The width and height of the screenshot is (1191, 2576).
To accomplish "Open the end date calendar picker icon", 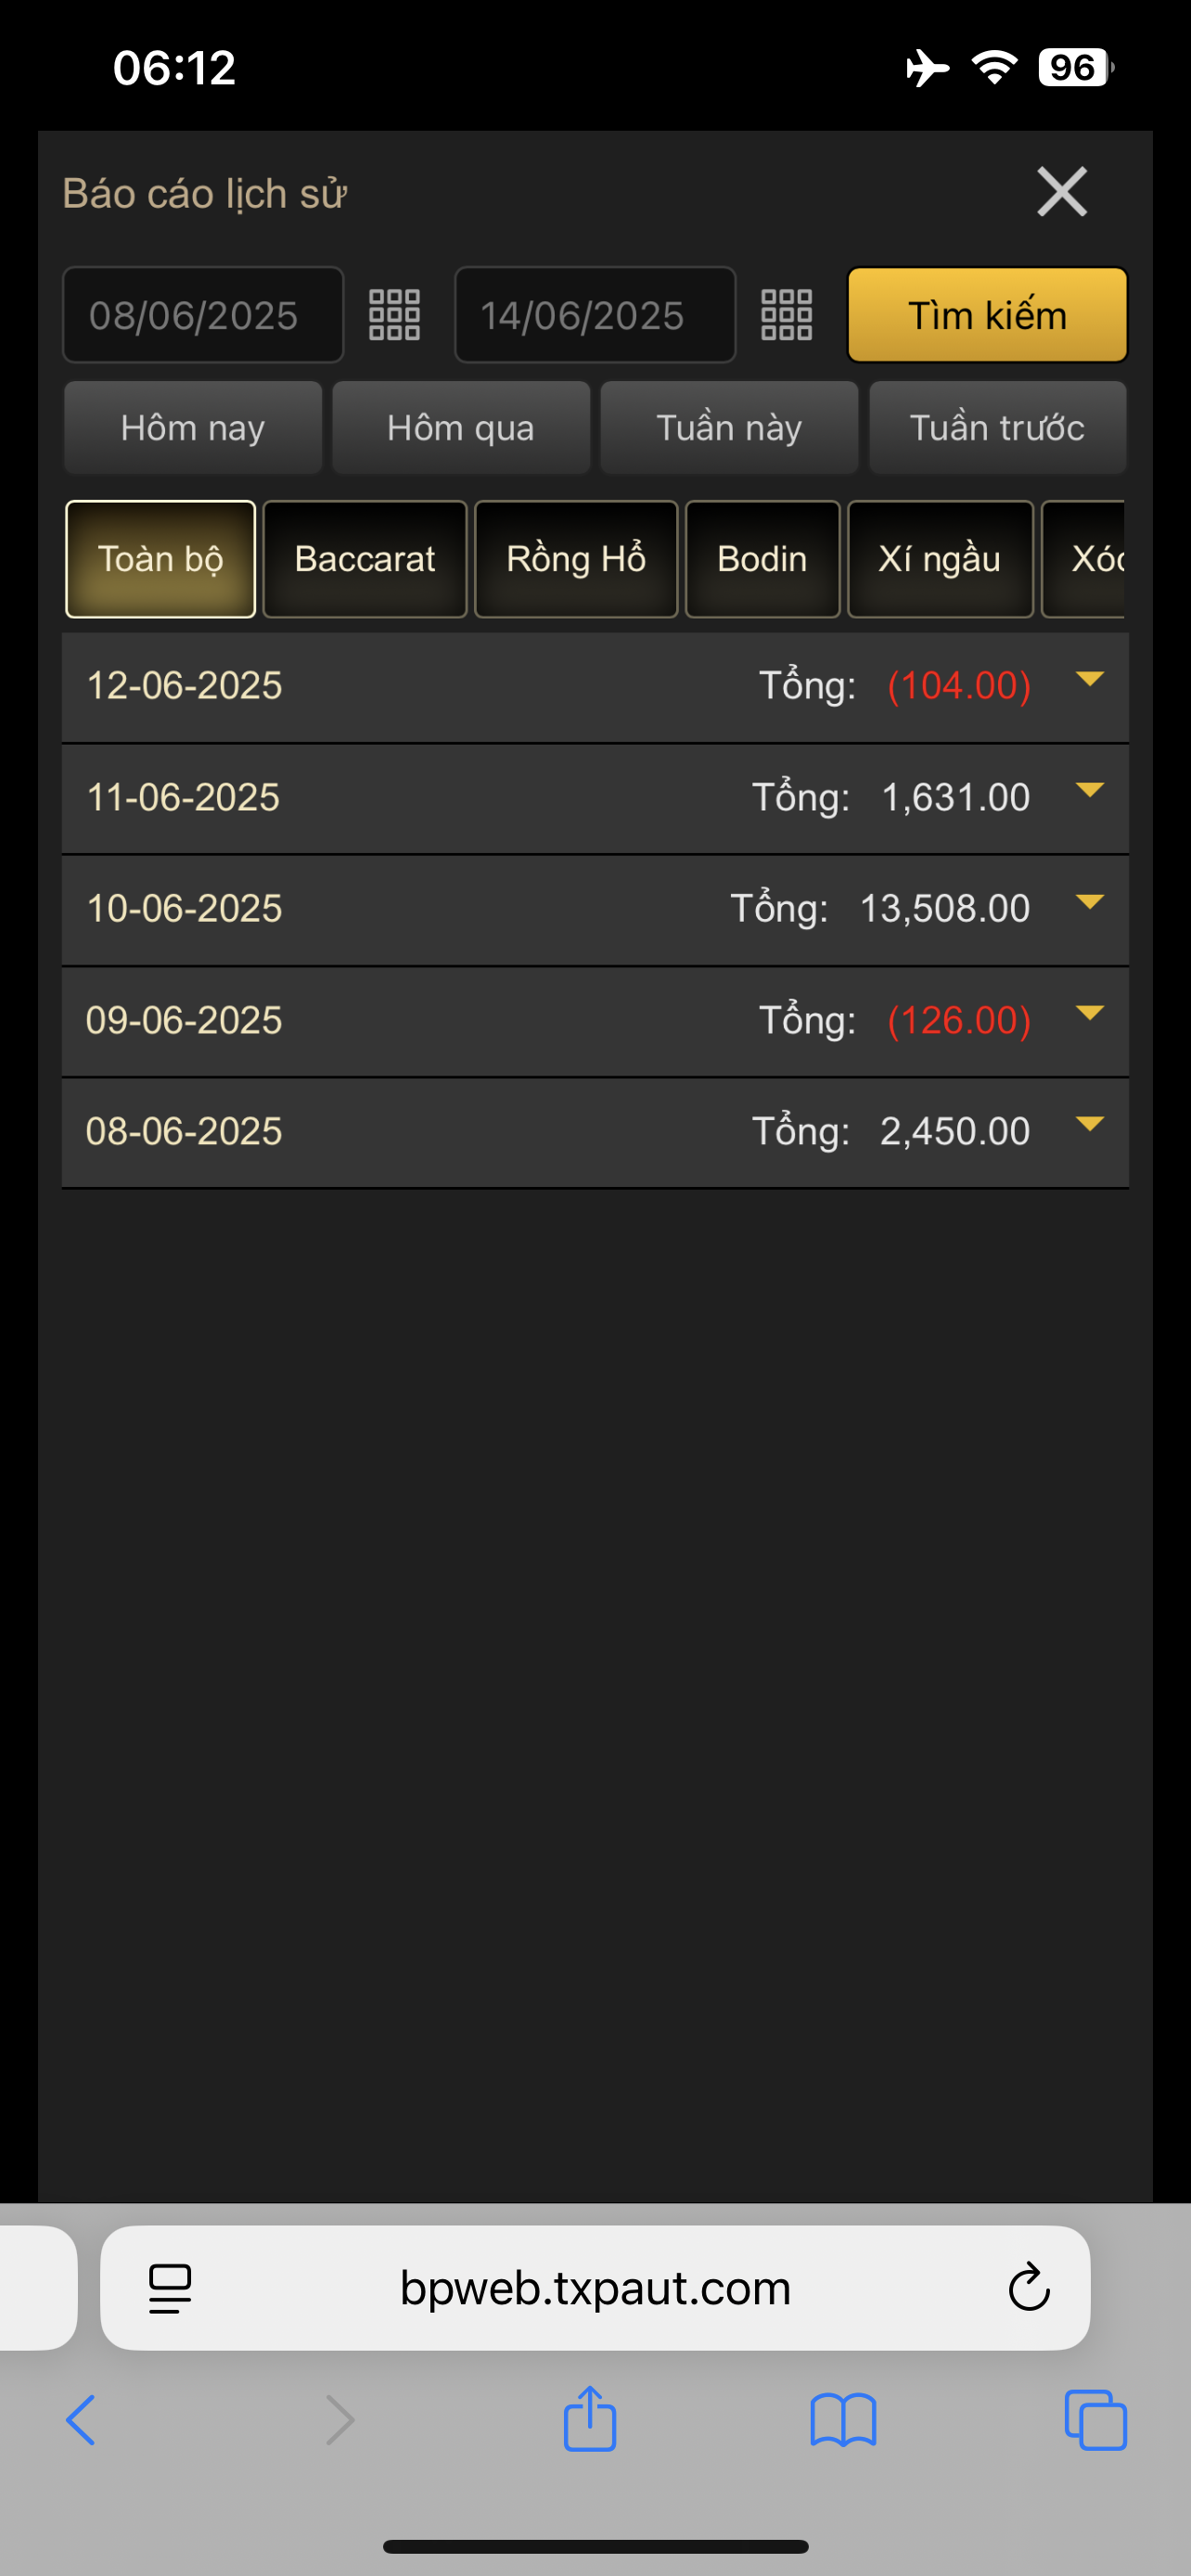I will [x=786, y=315].
